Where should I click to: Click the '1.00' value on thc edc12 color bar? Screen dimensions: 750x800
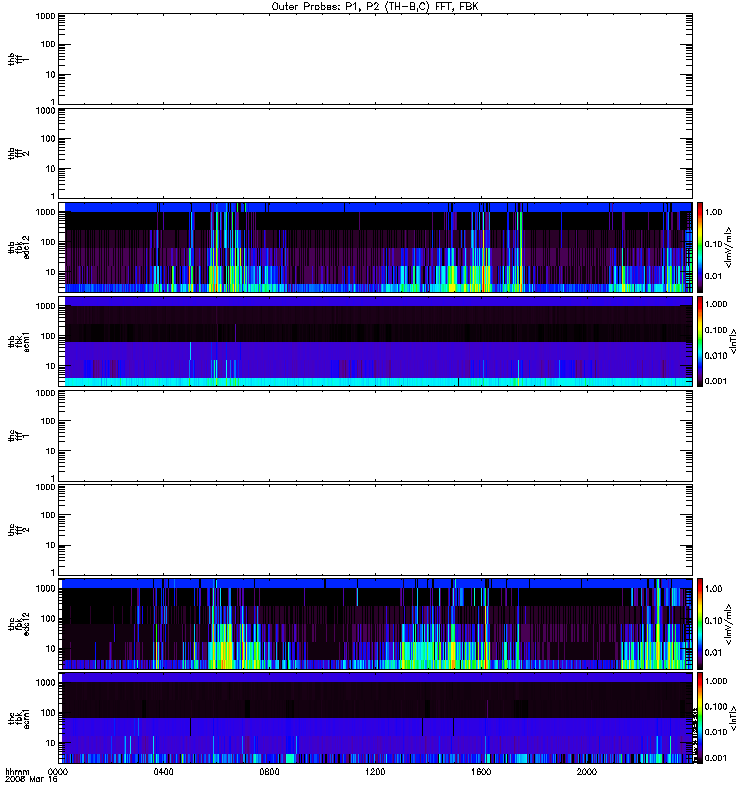pos(713,589)
